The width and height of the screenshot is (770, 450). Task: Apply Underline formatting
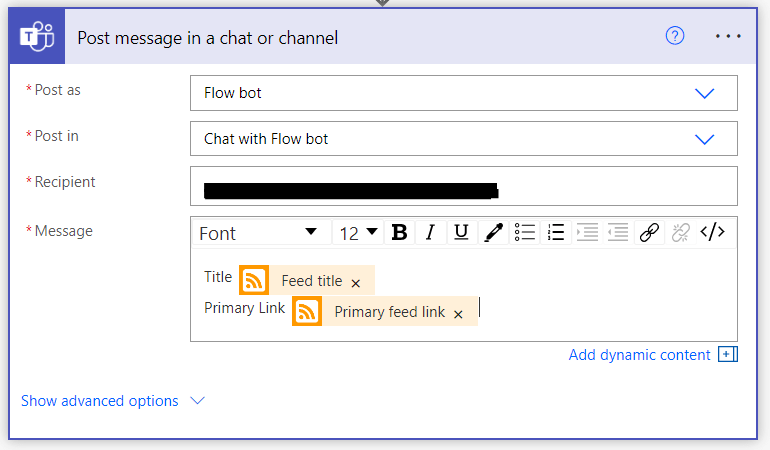461,233
